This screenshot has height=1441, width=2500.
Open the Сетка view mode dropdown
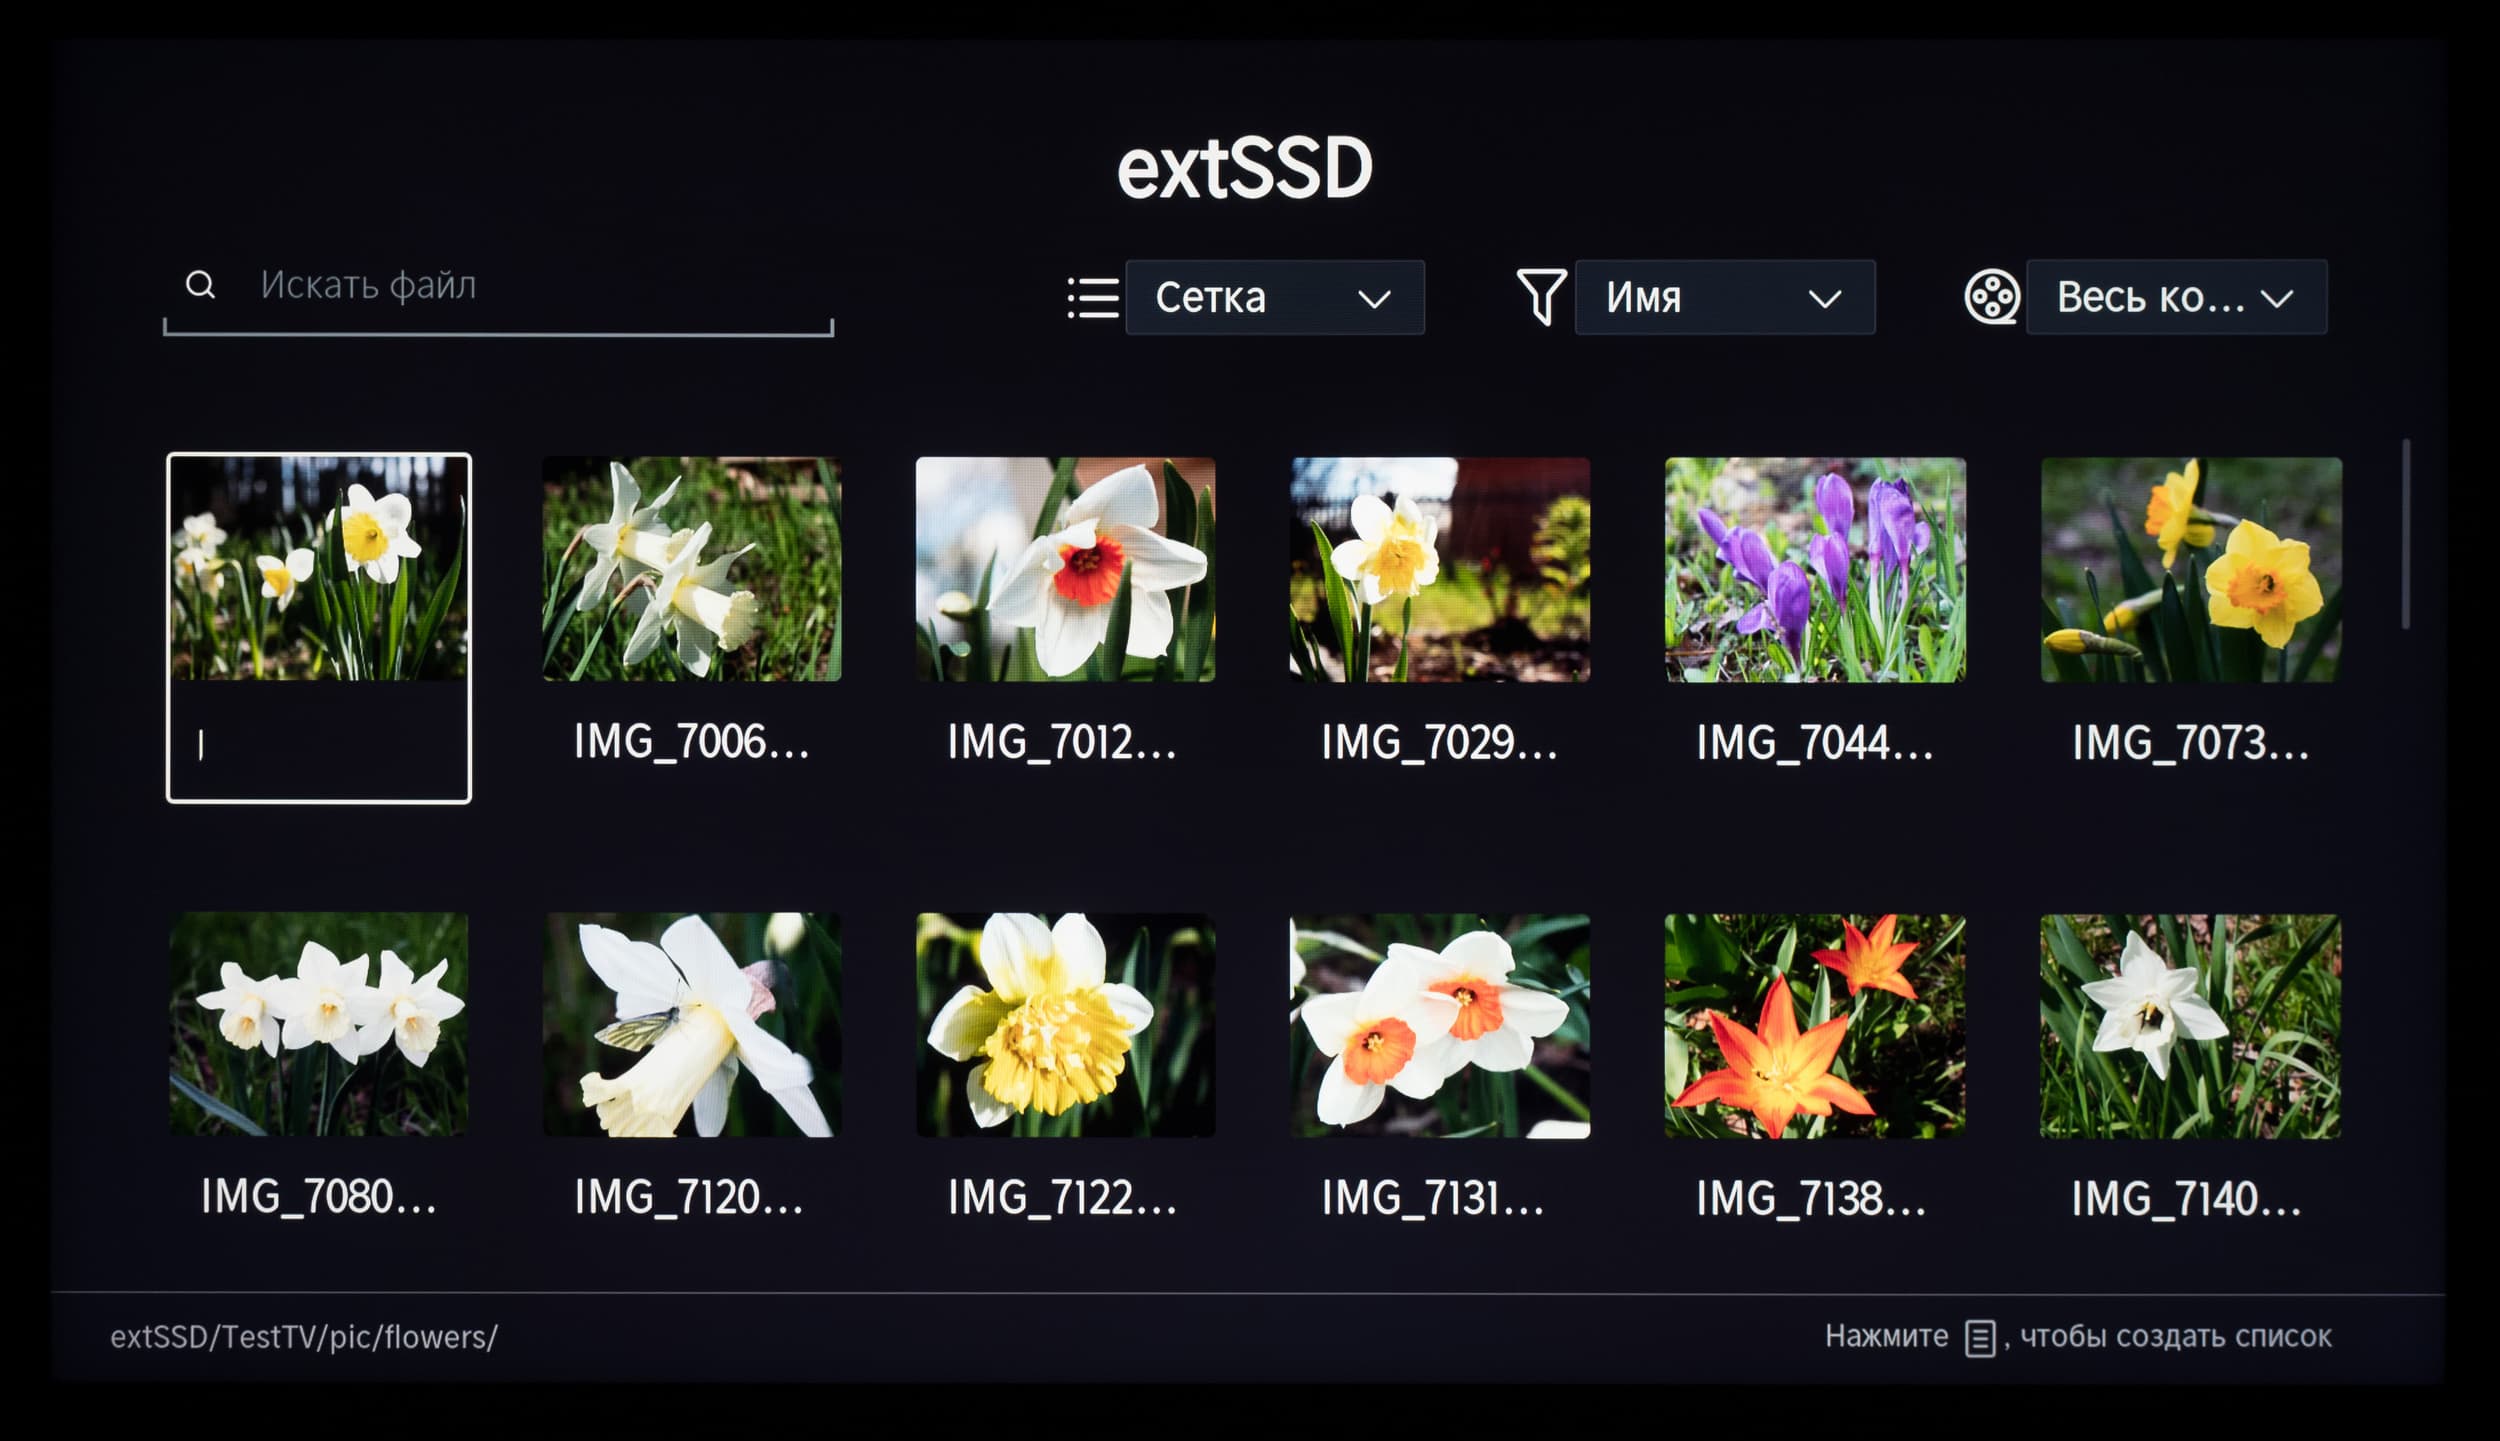point(1274,298)
